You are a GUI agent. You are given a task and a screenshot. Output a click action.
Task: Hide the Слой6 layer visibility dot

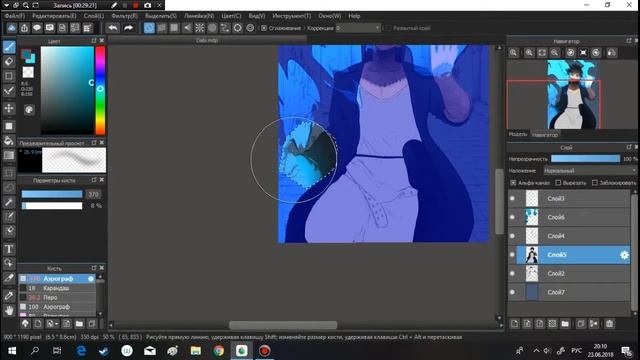point(512,217)
